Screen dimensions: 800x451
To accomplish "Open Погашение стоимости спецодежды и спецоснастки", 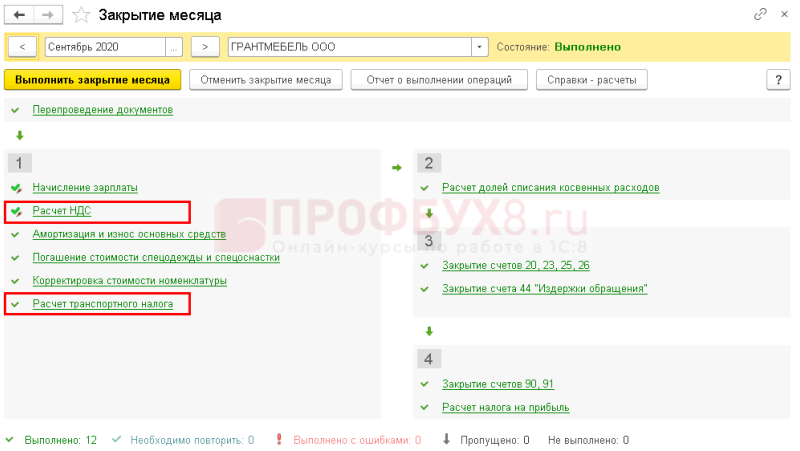I will pos(156,257).
